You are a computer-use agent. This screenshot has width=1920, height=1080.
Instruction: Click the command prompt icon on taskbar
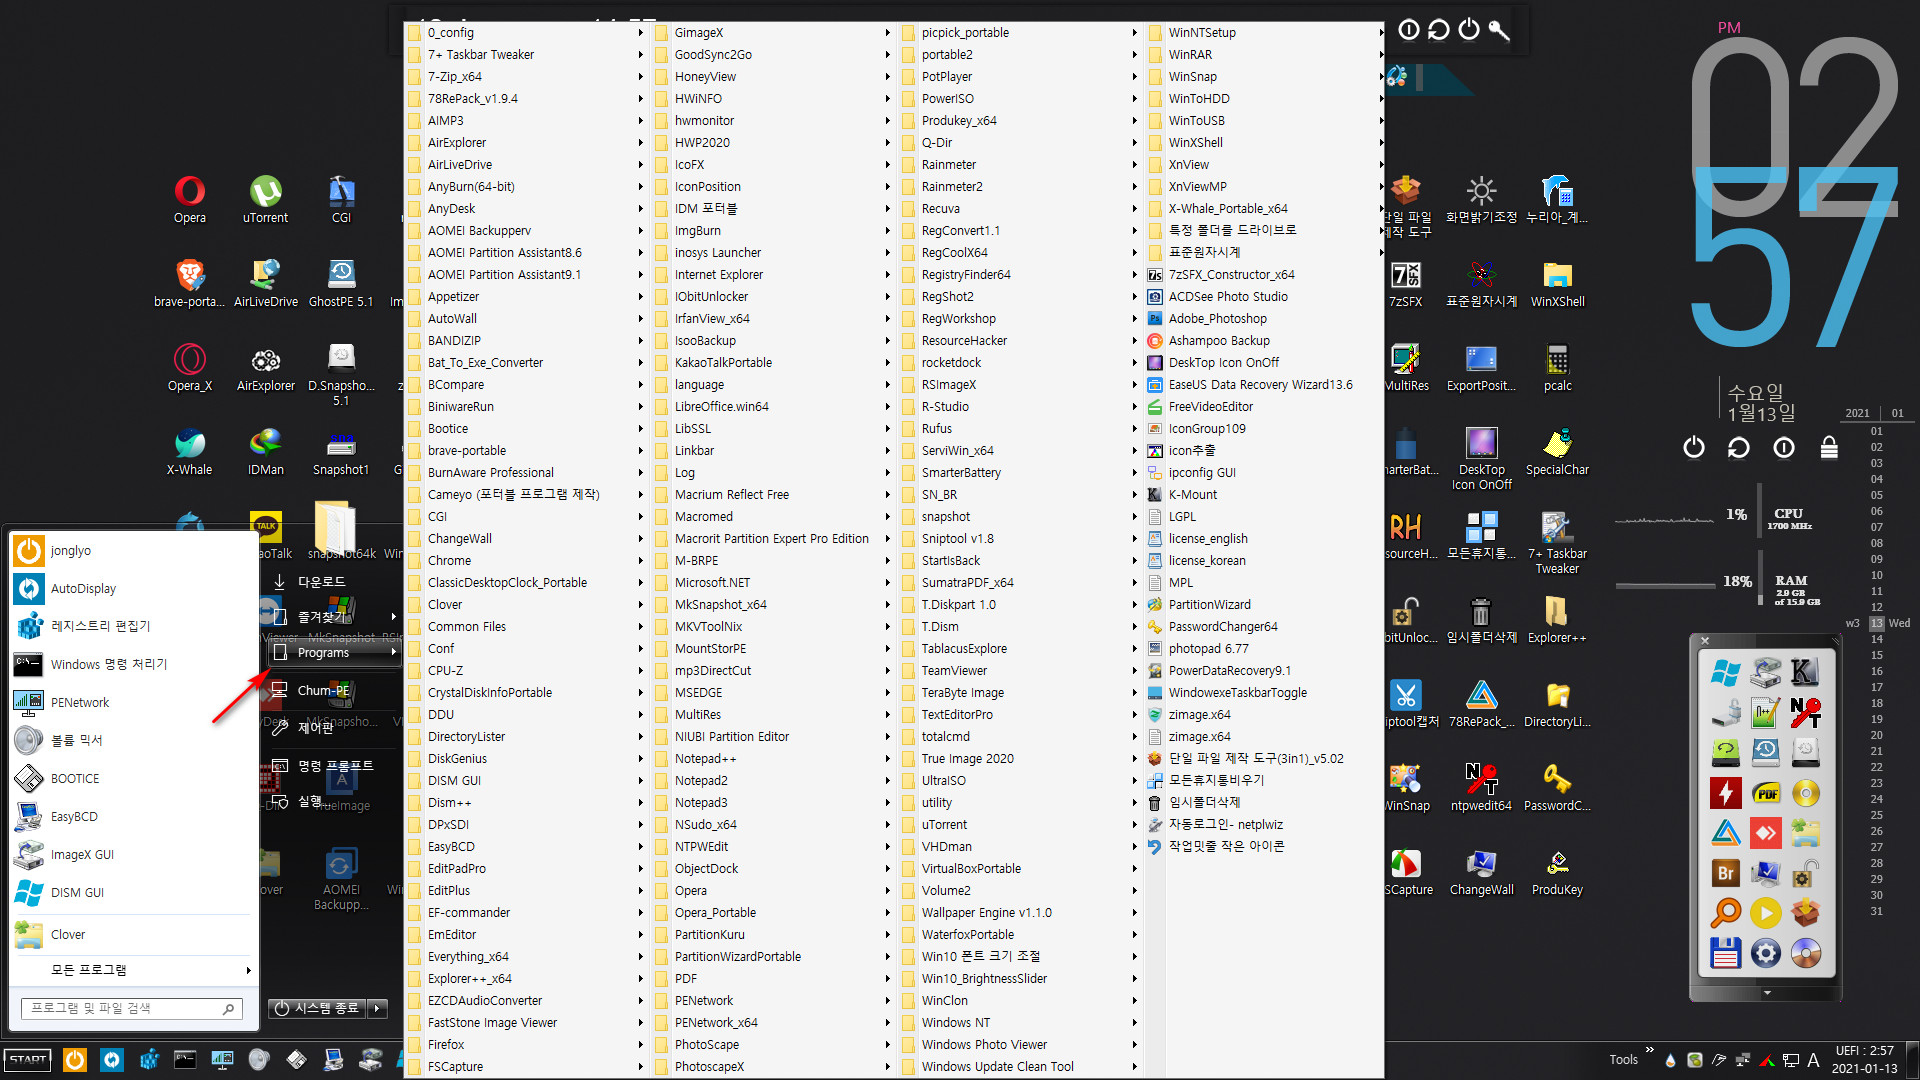(185, 1060)
